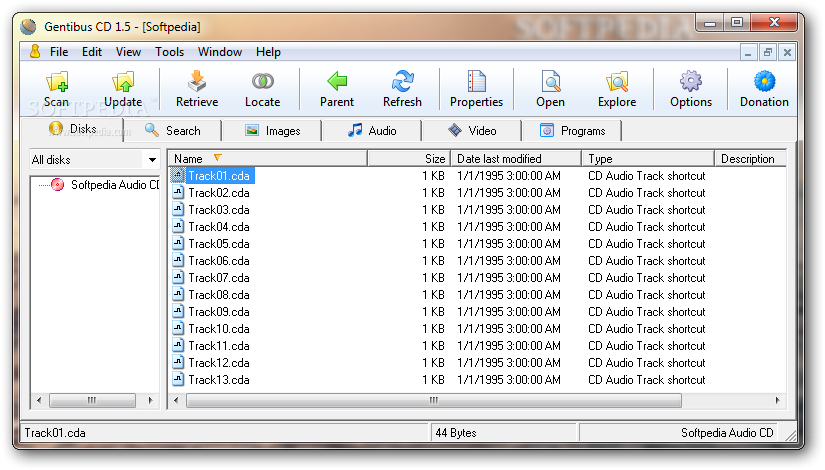This screenshot has height=470, width=825.
Task: Click the Track05.cda file icon
Action: pos(178,244)
